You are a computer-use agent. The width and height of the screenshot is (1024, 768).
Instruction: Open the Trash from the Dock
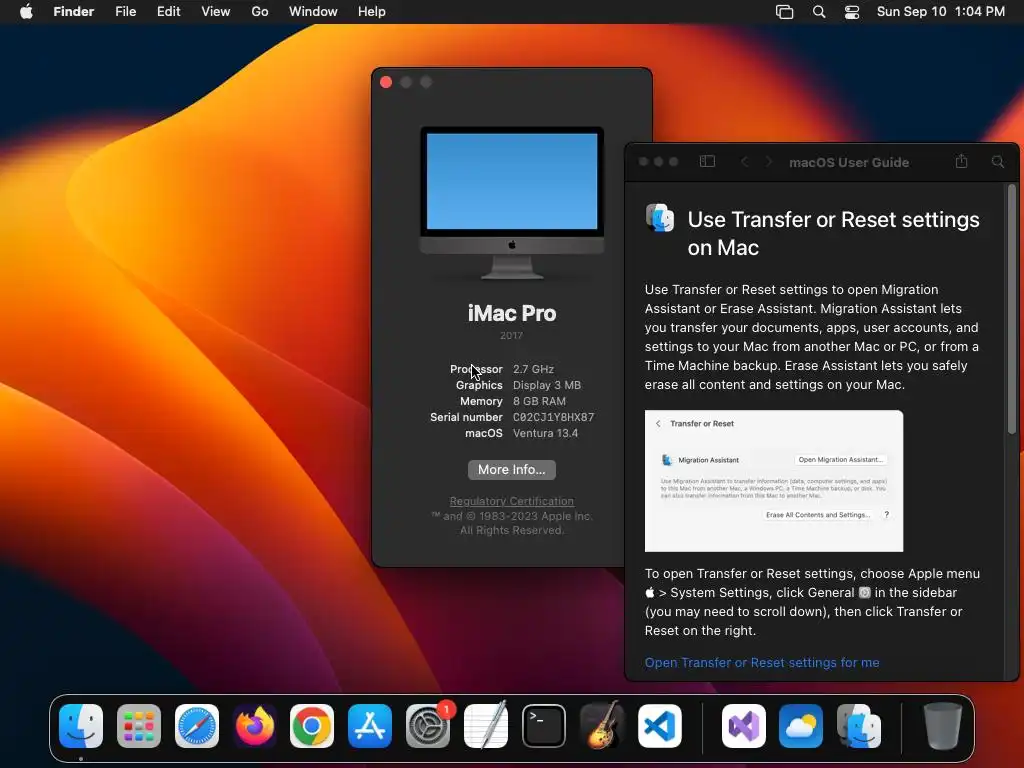point(943,726)
